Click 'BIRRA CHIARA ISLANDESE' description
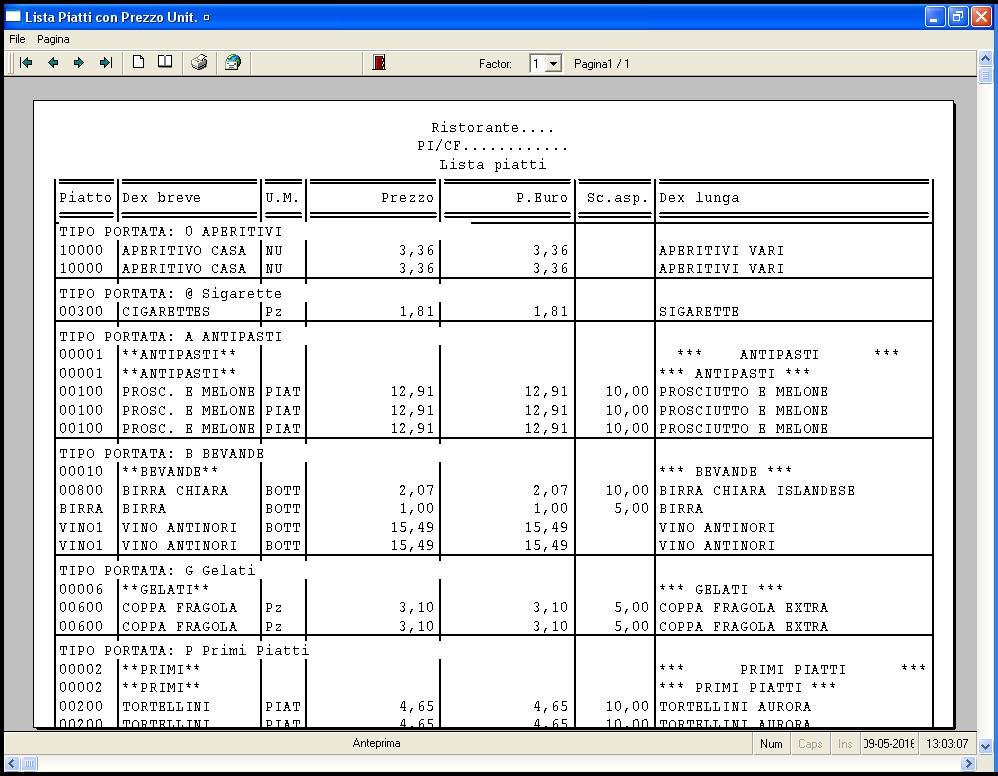This screenshot has width=998, height=776. (x=757, y=490)
